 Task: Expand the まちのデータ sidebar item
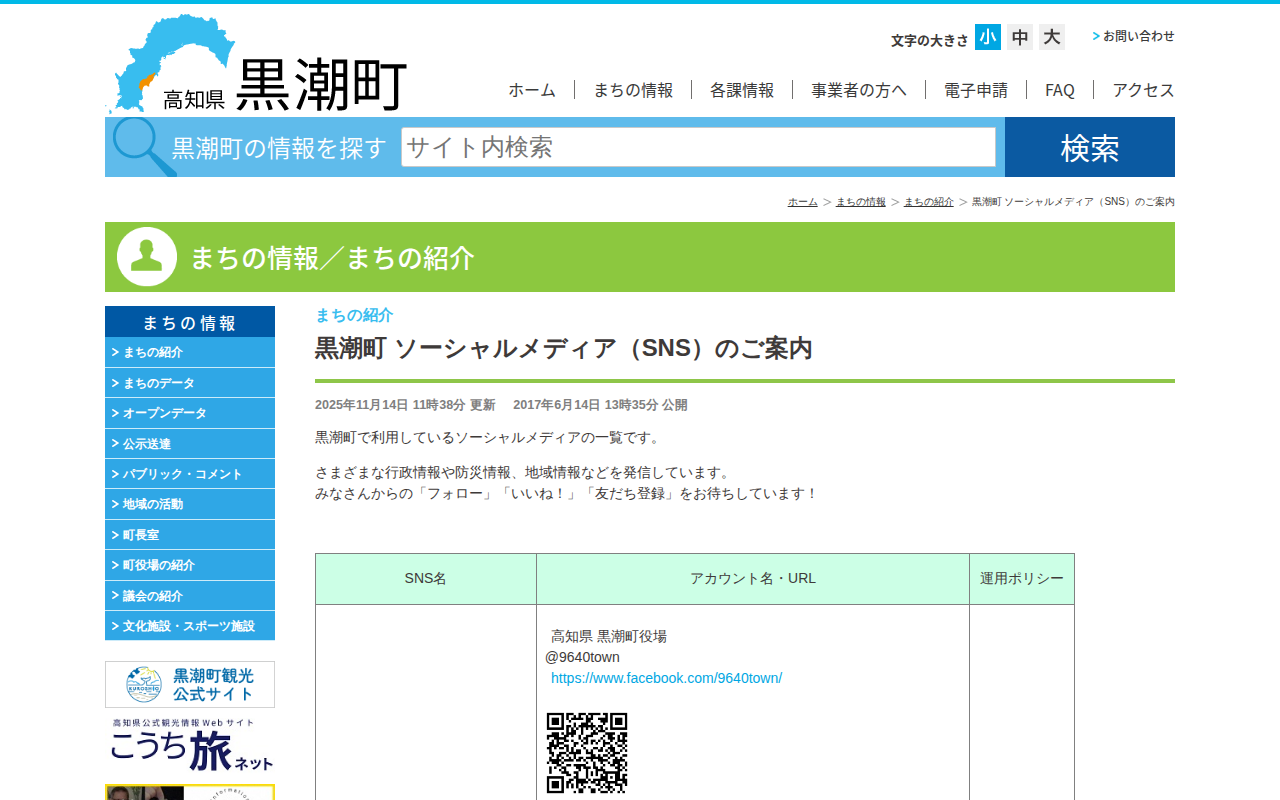click(190, 383)
